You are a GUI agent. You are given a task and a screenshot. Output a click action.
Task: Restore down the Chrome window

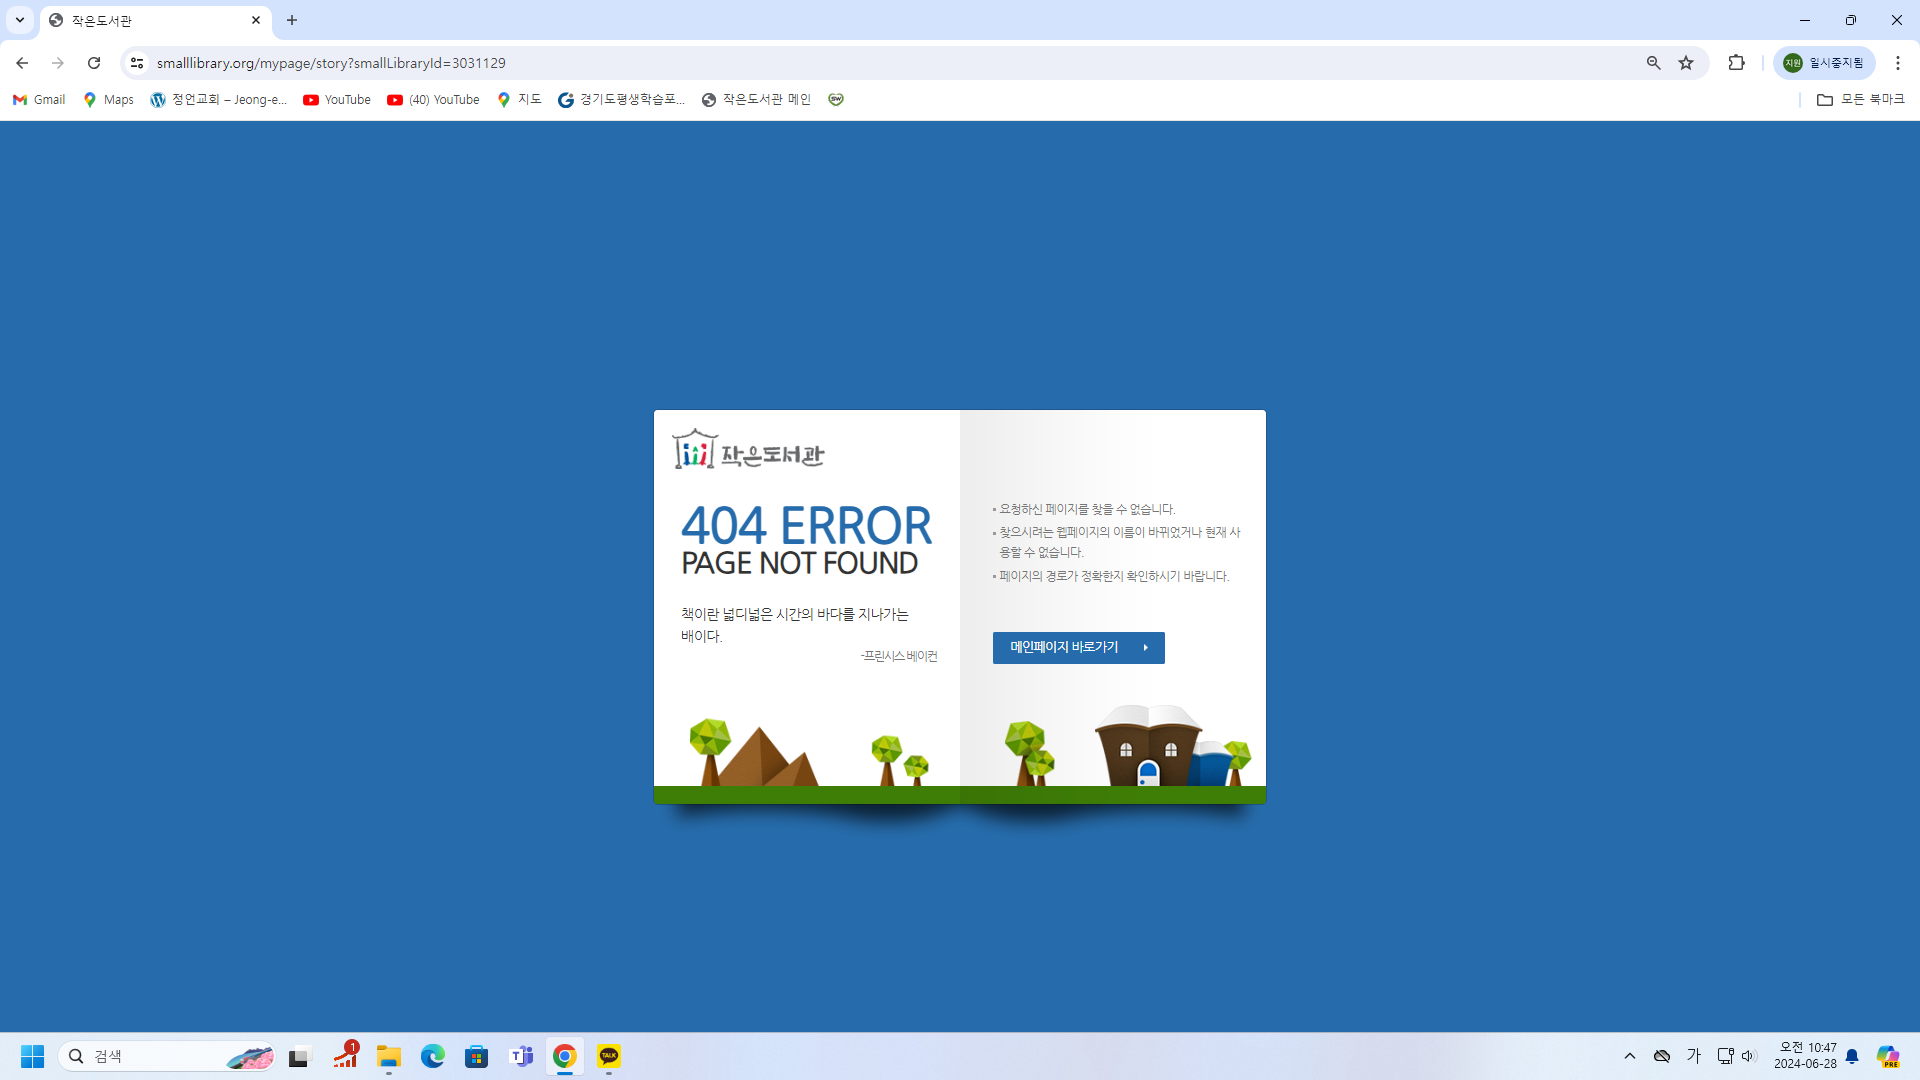point(1851,20)
